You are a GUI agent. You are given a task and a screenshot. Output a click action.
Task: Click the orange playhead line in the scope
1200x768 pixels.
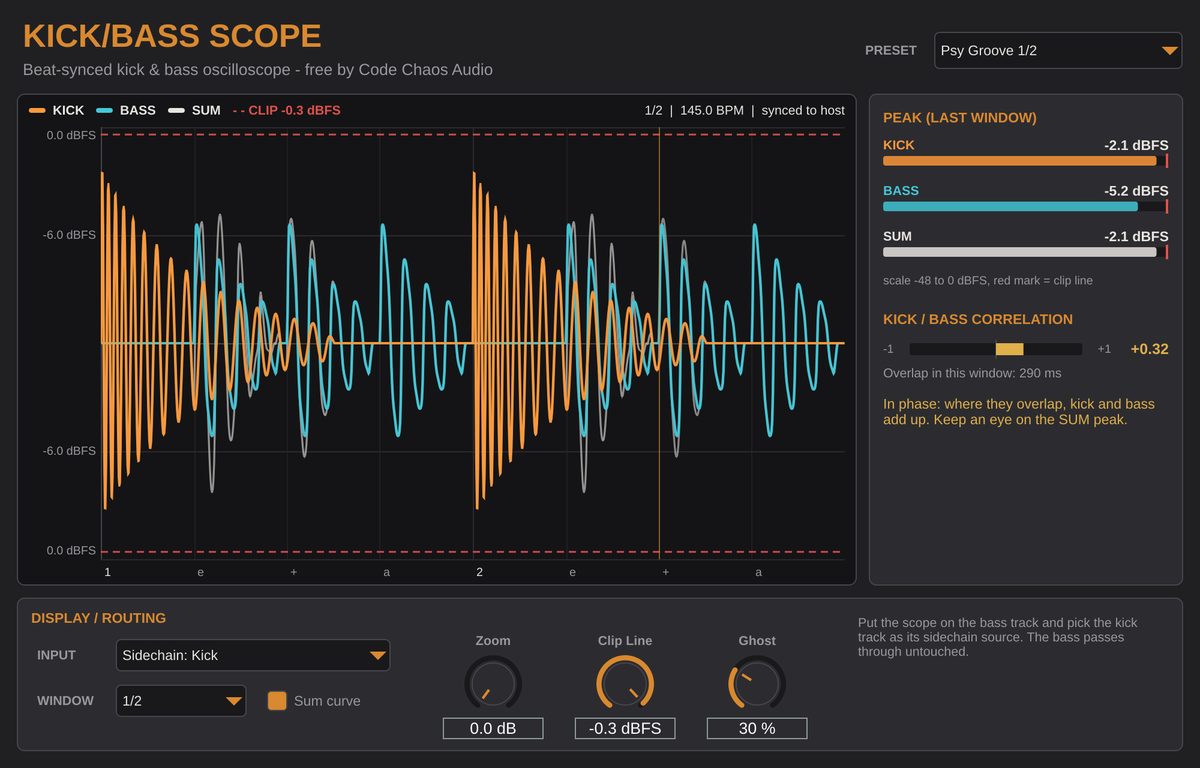tap(659, 345)
